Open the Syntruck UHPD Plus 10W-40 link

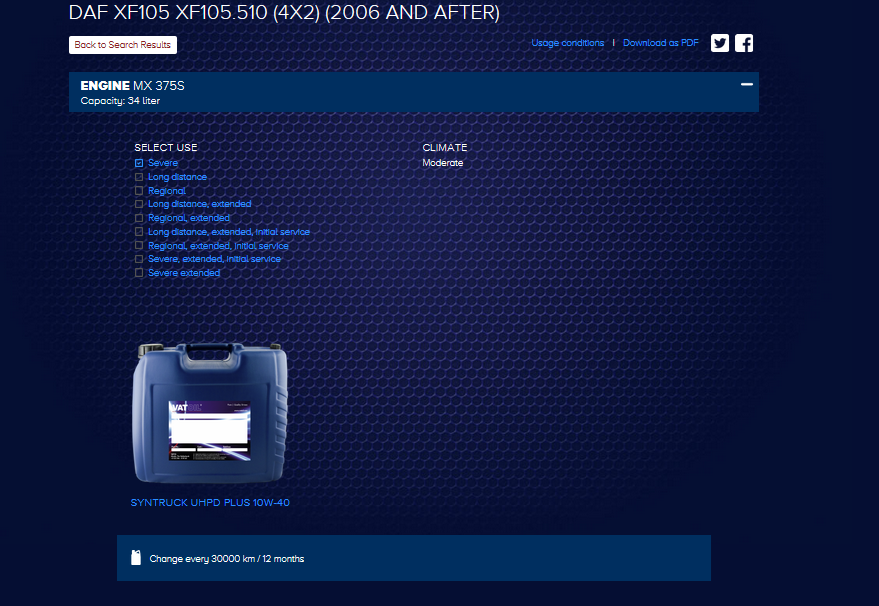click(x=210, y=503)
